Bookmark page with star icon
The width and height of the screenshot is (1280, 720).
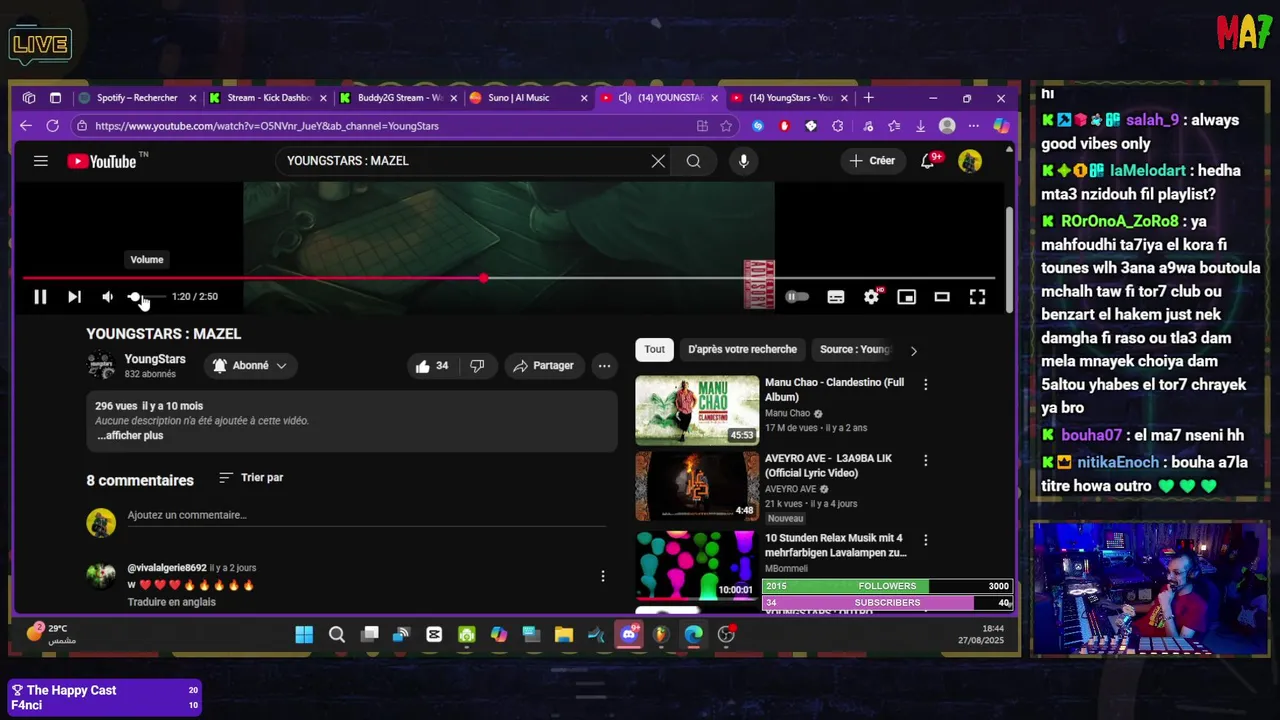[x=726, y=126]
